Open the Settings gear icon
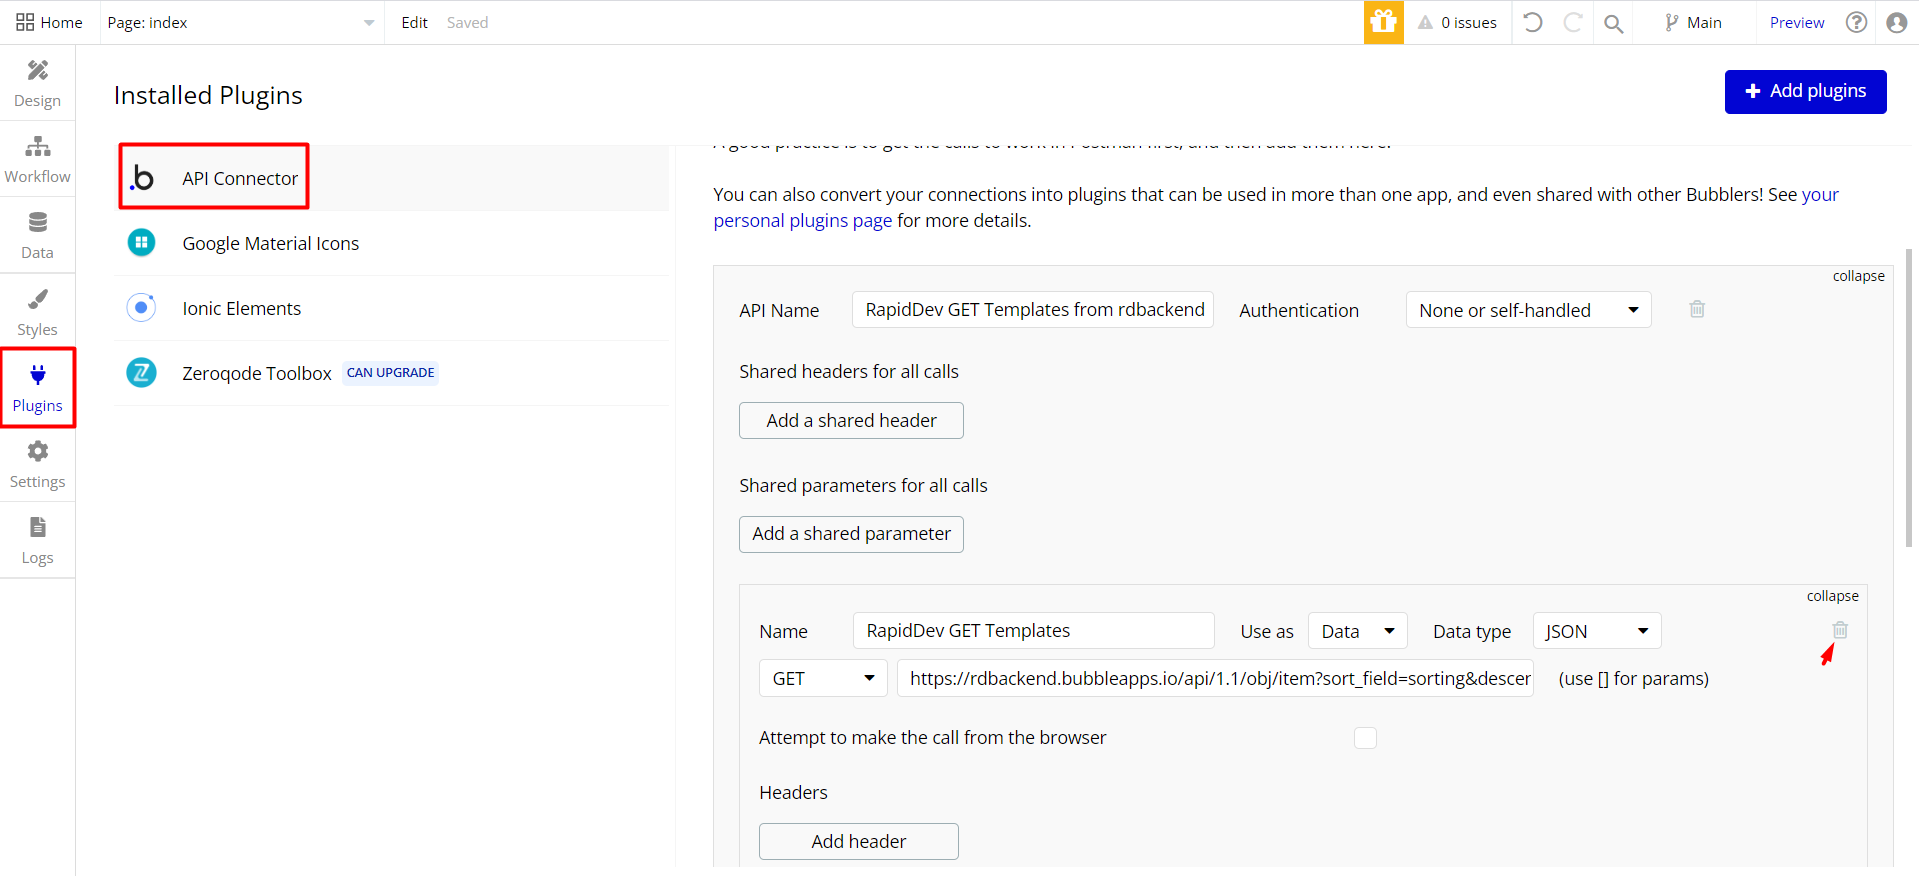This screenshot has width=1919, height=876. click(37, 451)
